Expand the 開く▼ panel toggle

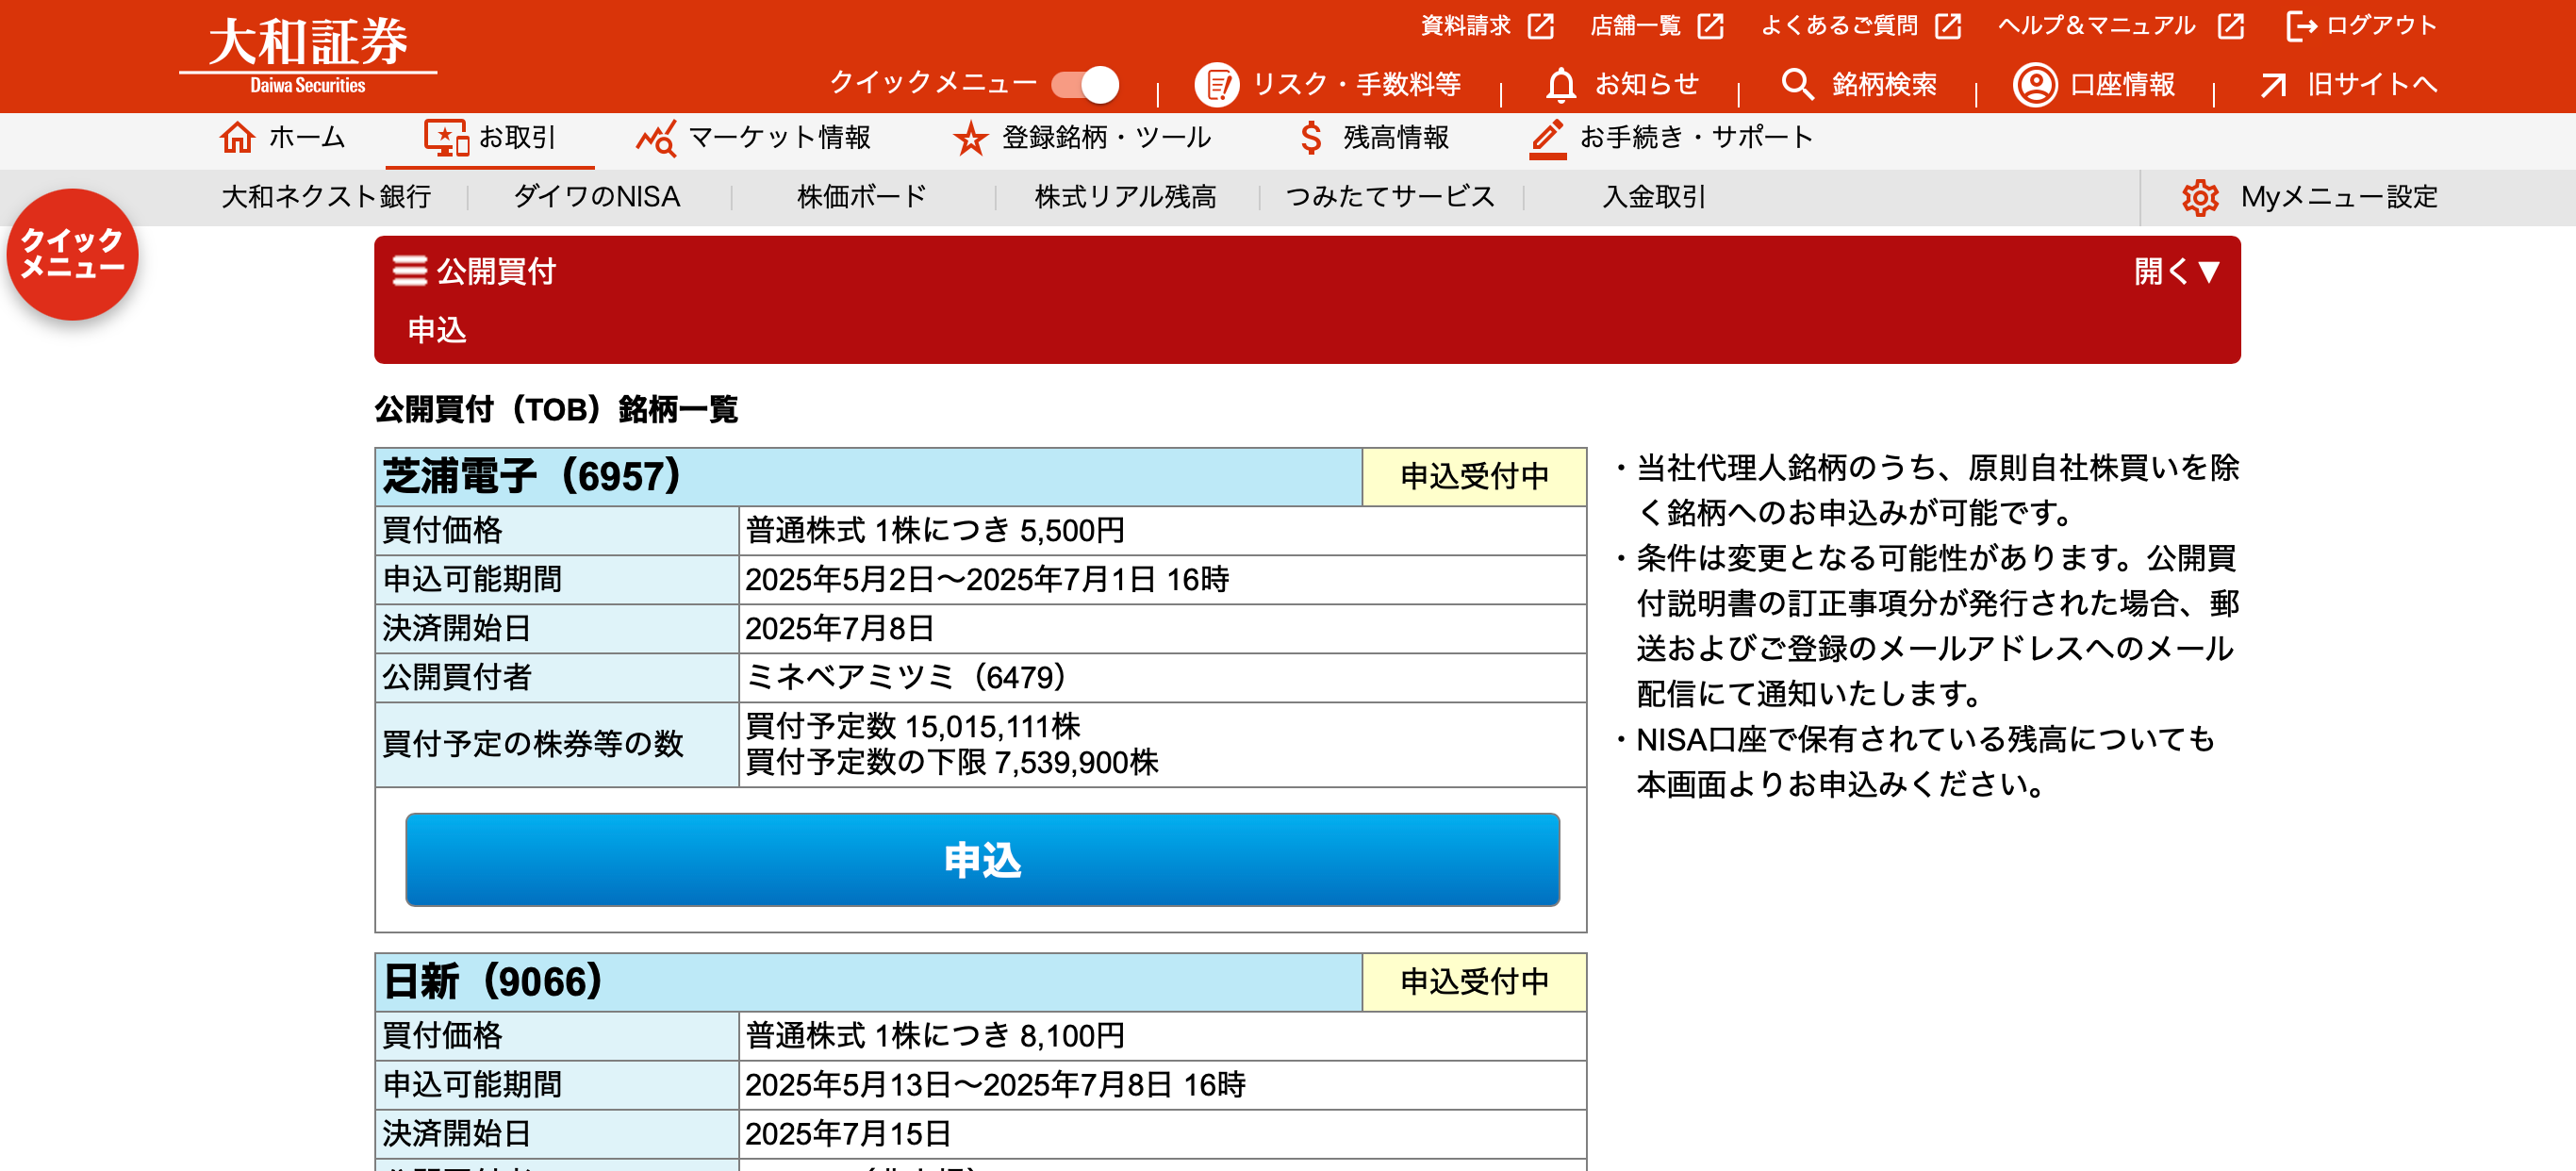coord(2177,271)
